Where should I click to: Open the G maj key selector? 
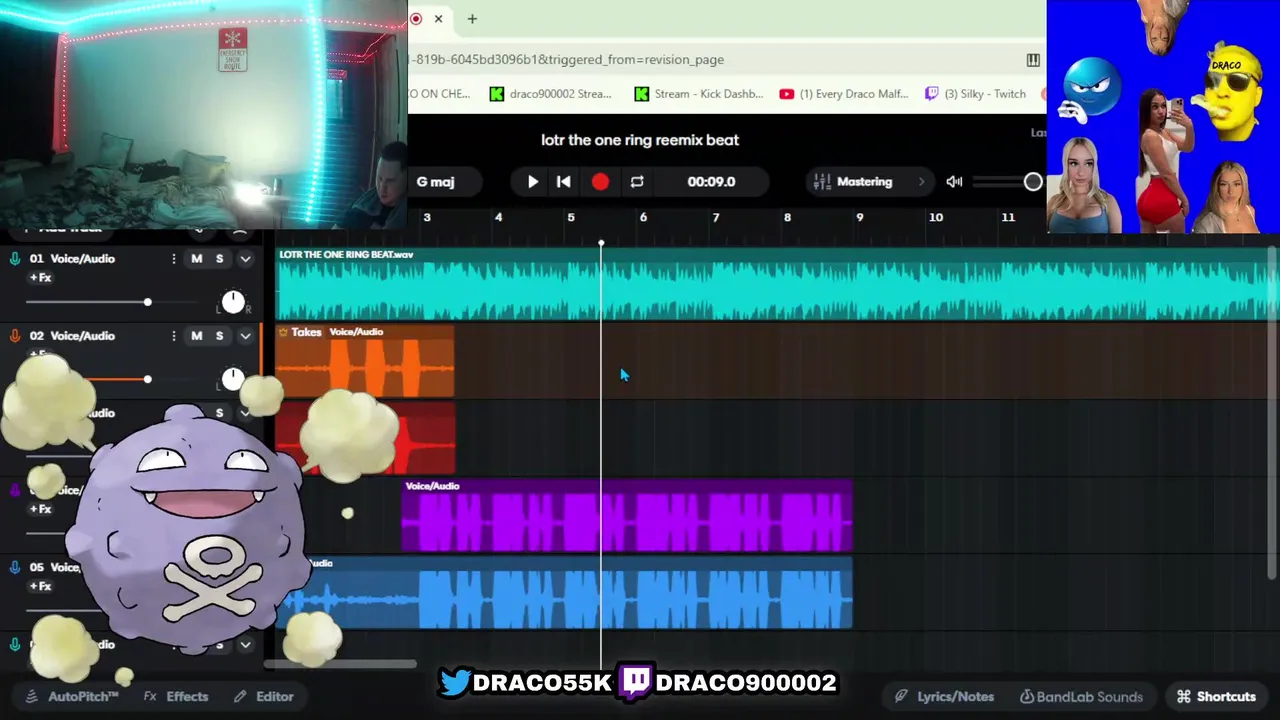[436, 182]
